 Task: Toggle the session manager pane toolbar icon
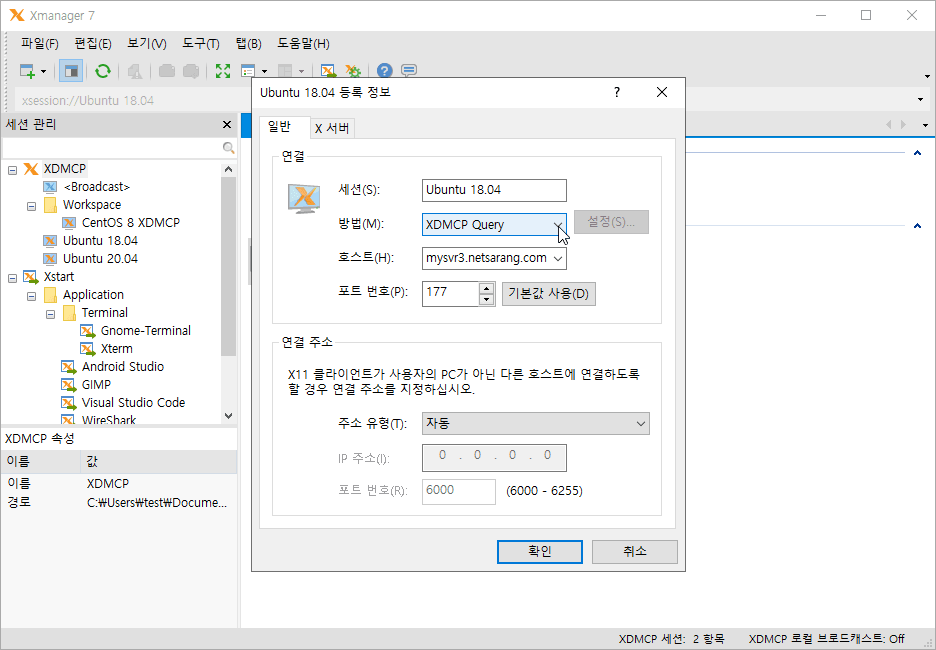71,72
